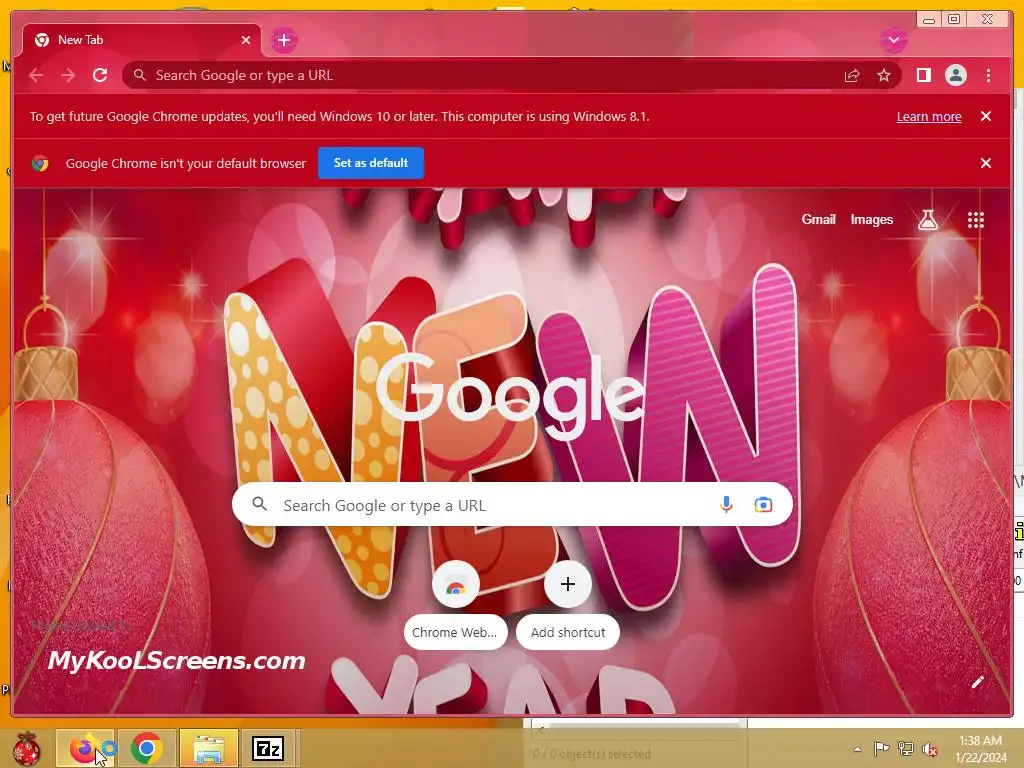
Task: Open the Chrome three-dot menu
Action: point(988,75)
